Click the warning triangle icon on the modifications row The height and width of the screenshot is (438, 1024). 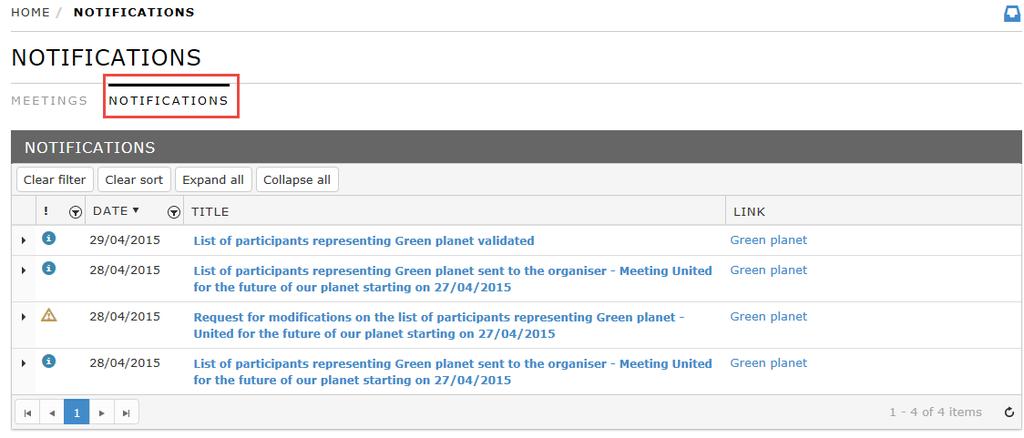(49, 315)
